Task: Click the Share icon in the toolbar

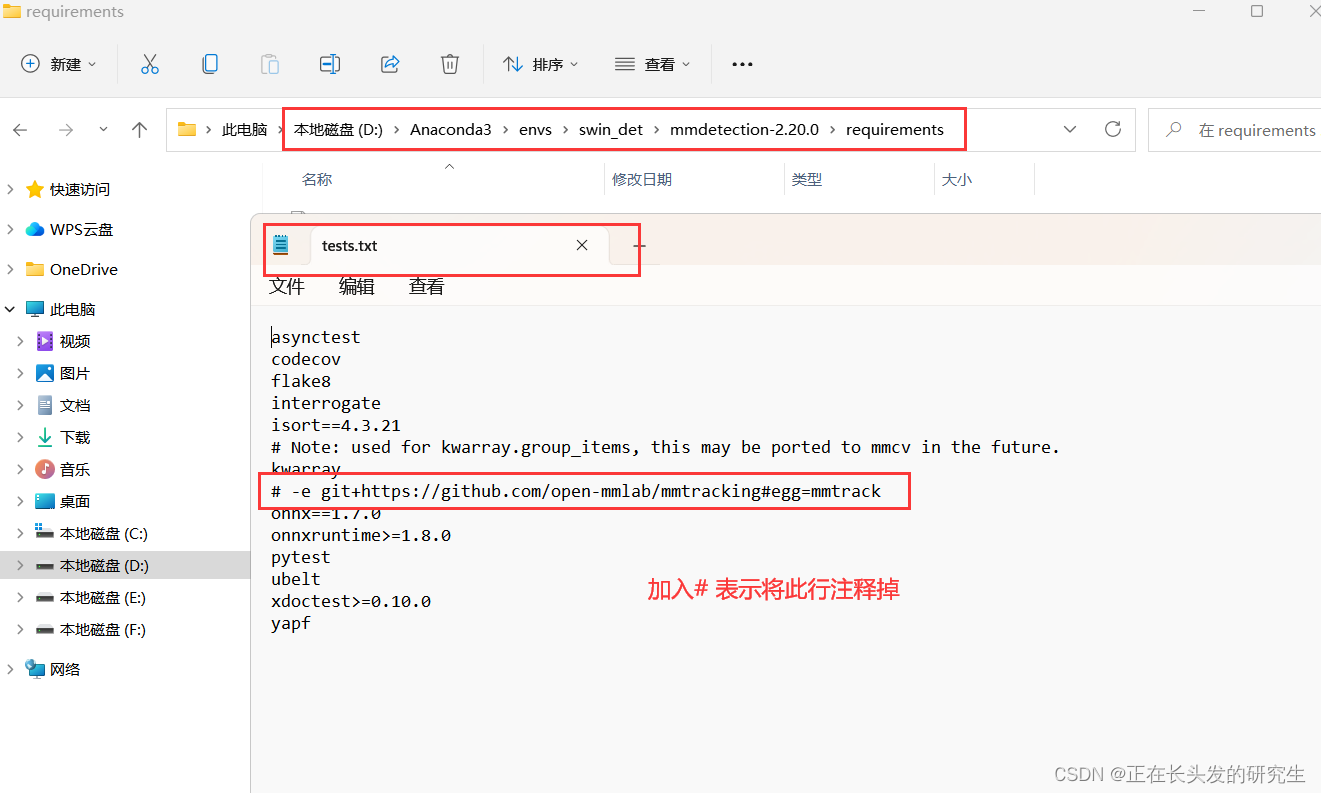Action: 390,64
